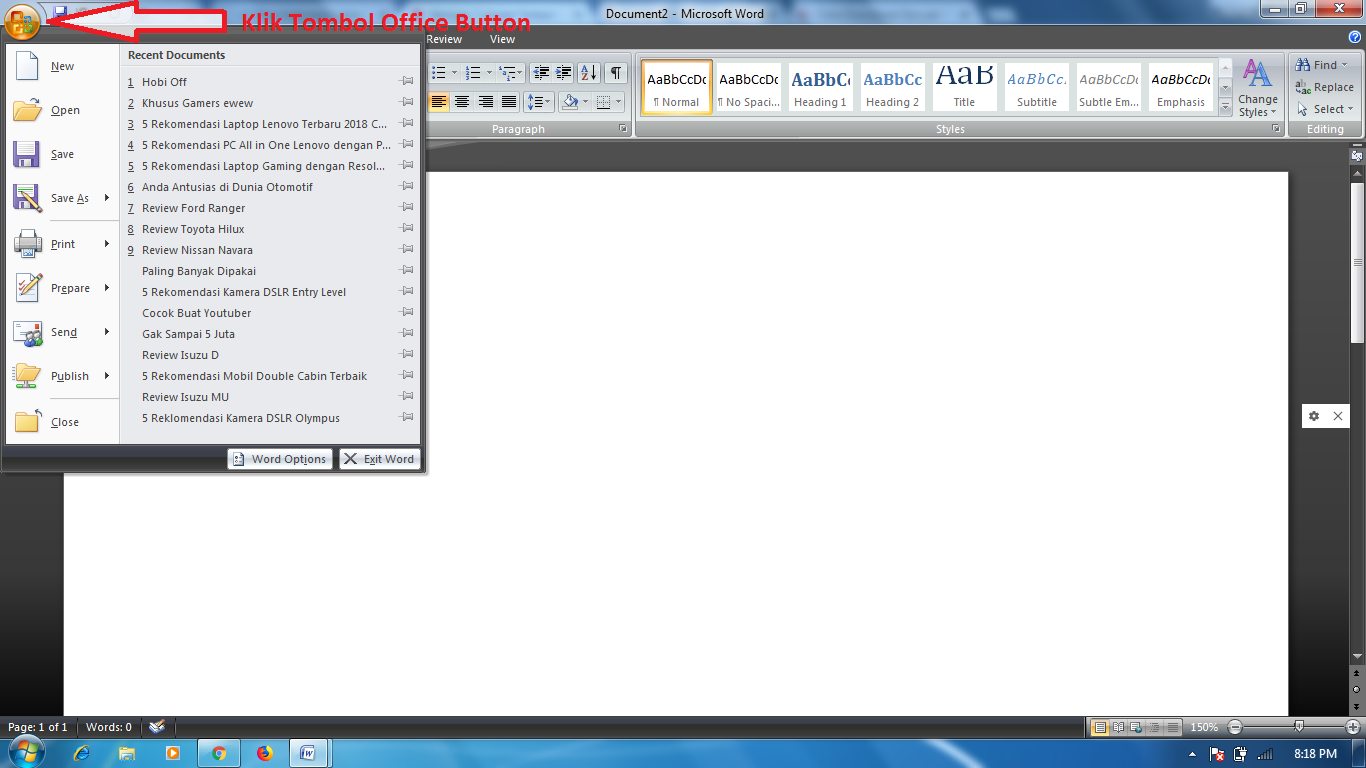The height and width of the screenshot is (768, 1366).
Task: Click the Increase Indent icon
Action: pyautogui.click(x=564, y=72)
